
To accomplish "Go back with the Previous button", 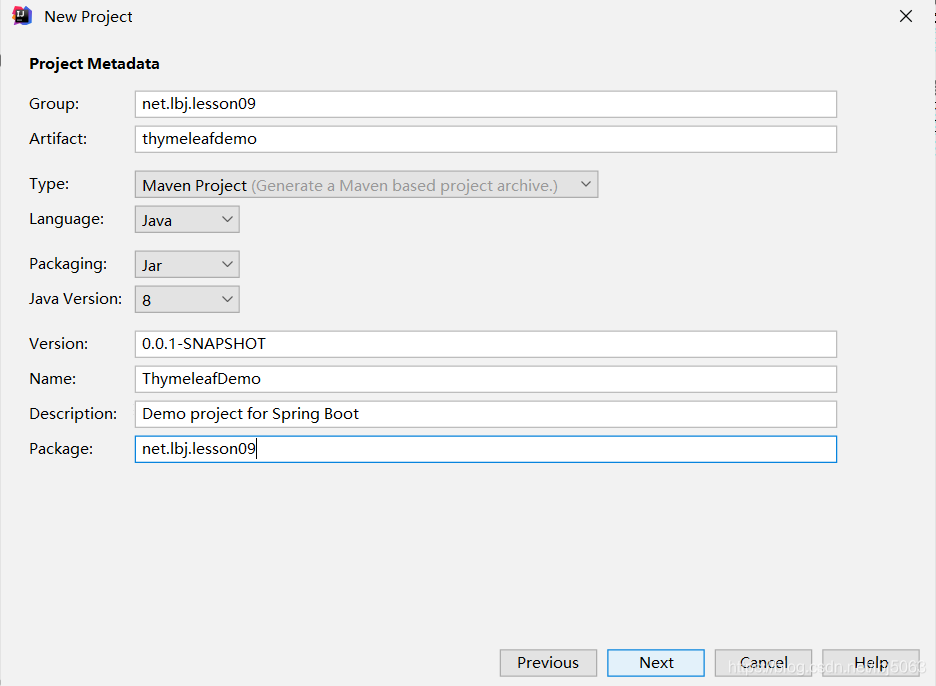I will pos(548,663).
